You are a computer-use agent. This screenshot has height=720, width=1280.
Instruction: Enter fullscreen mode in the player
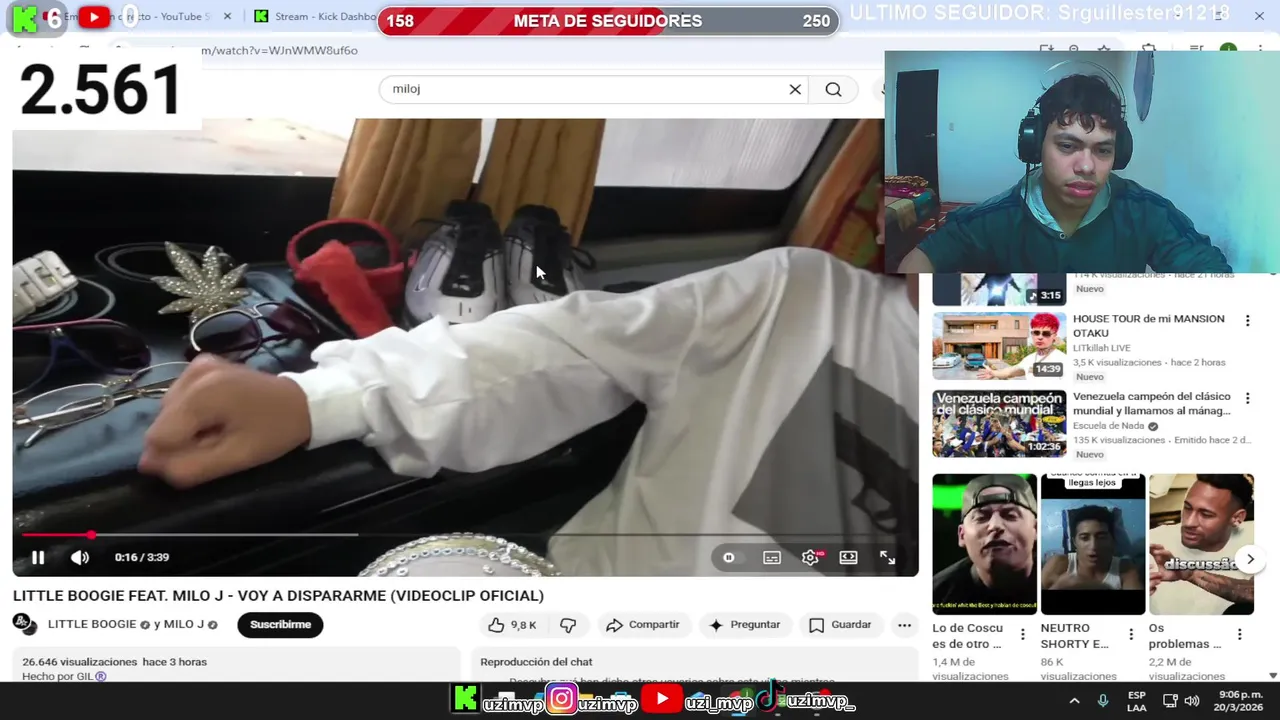click(887, 558)
